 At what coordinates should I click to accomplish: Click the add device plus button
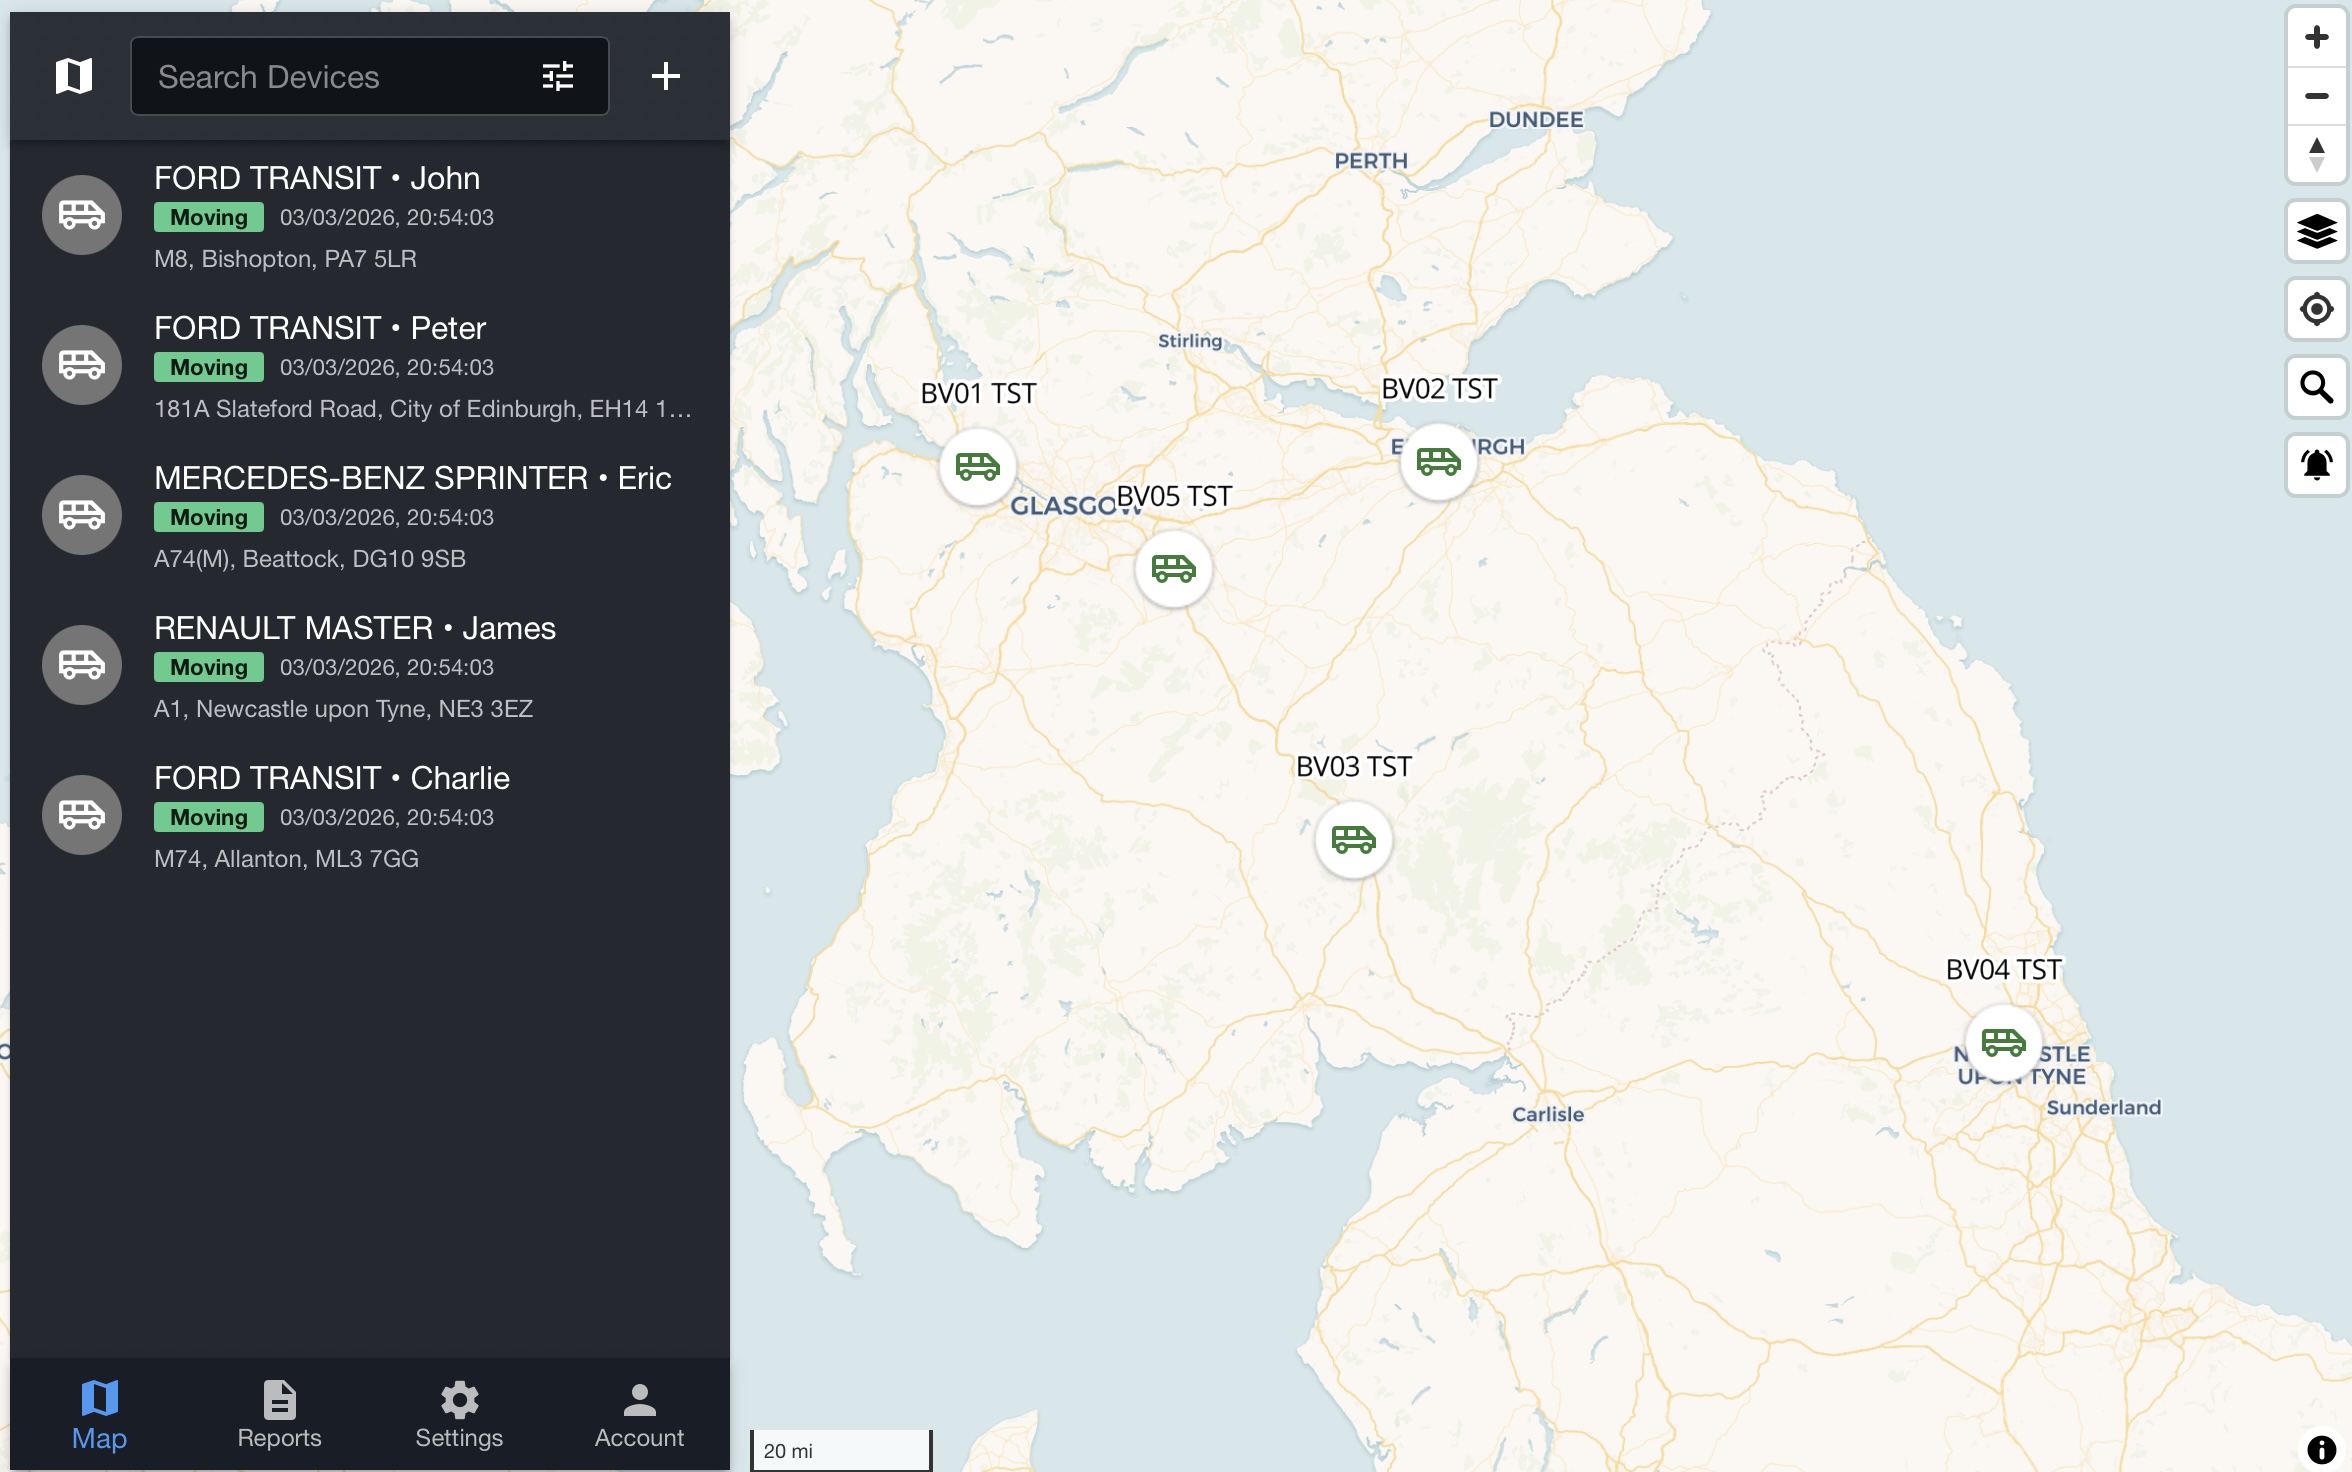666,76
